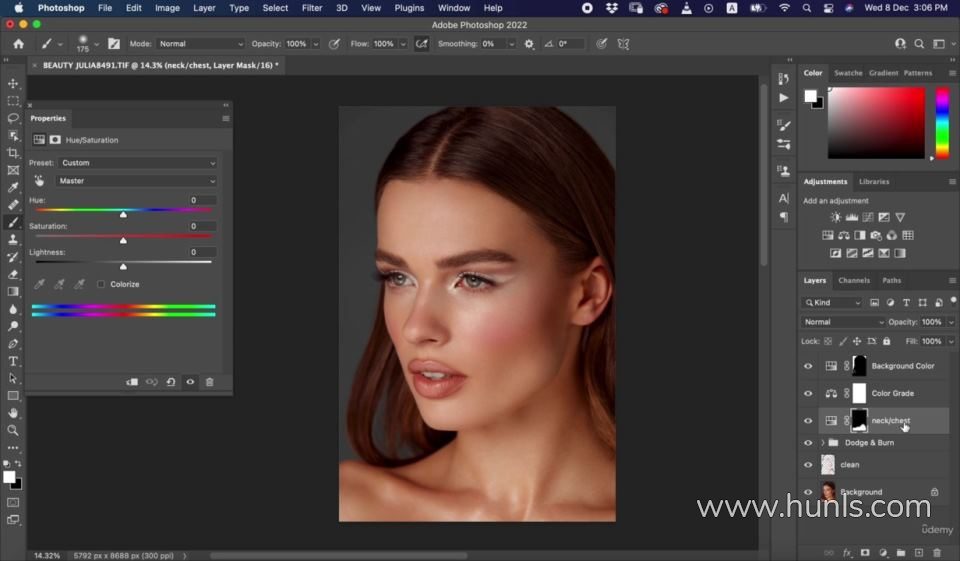
Task: Delete the adjustment using the Properties trash icon
Action: (x=209, y=382)
